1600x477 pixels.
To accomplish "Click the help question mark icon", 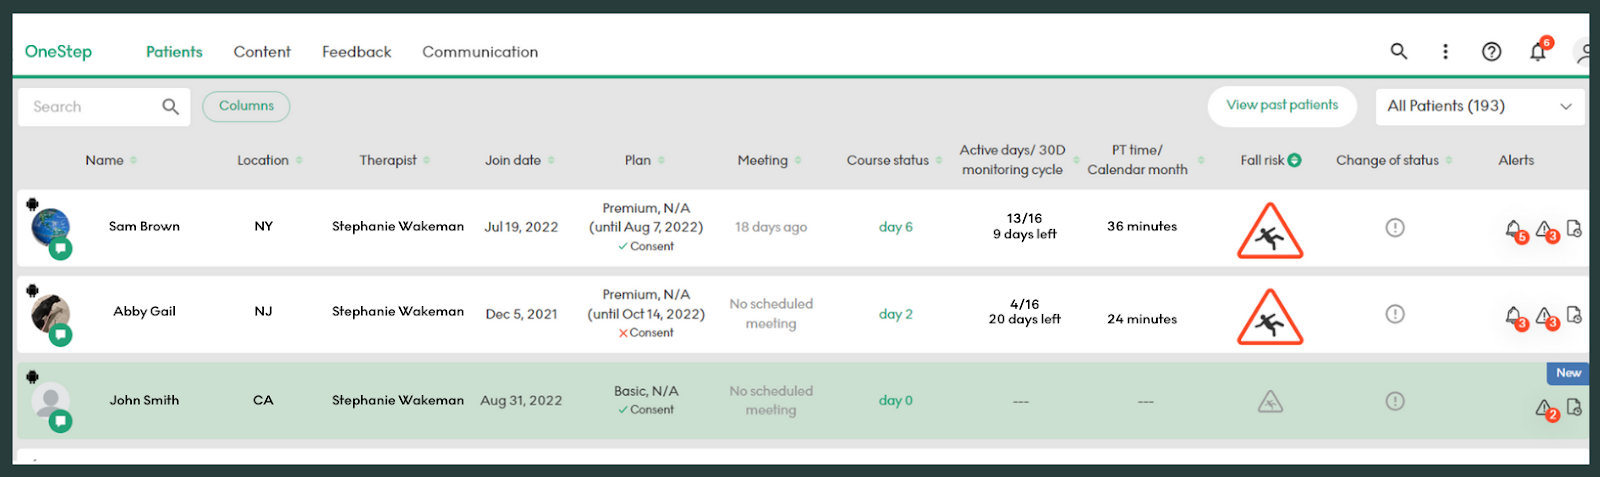I will tap(1491, 52).
